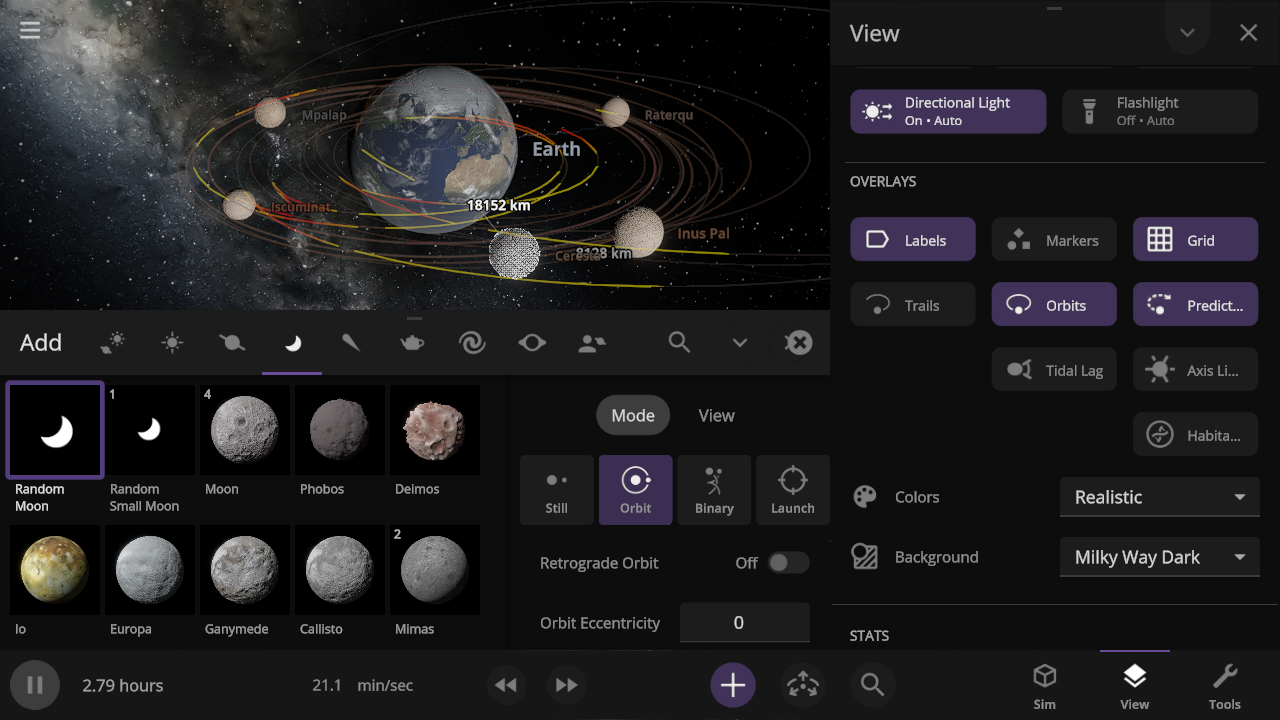Open the Sim tab
Image resolution: width=1280 pixels, height=720 pixels.
[x=1044, y=686]
